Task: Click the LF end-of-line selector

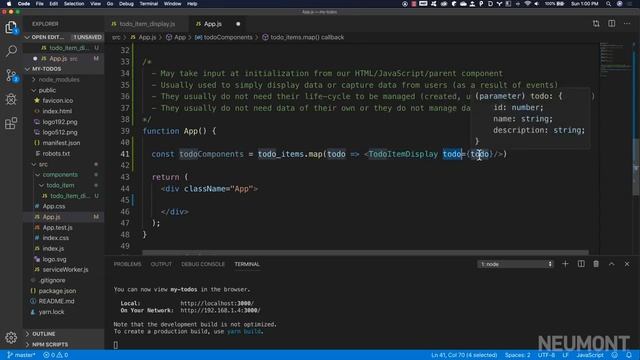Action: tap(565, 355)
